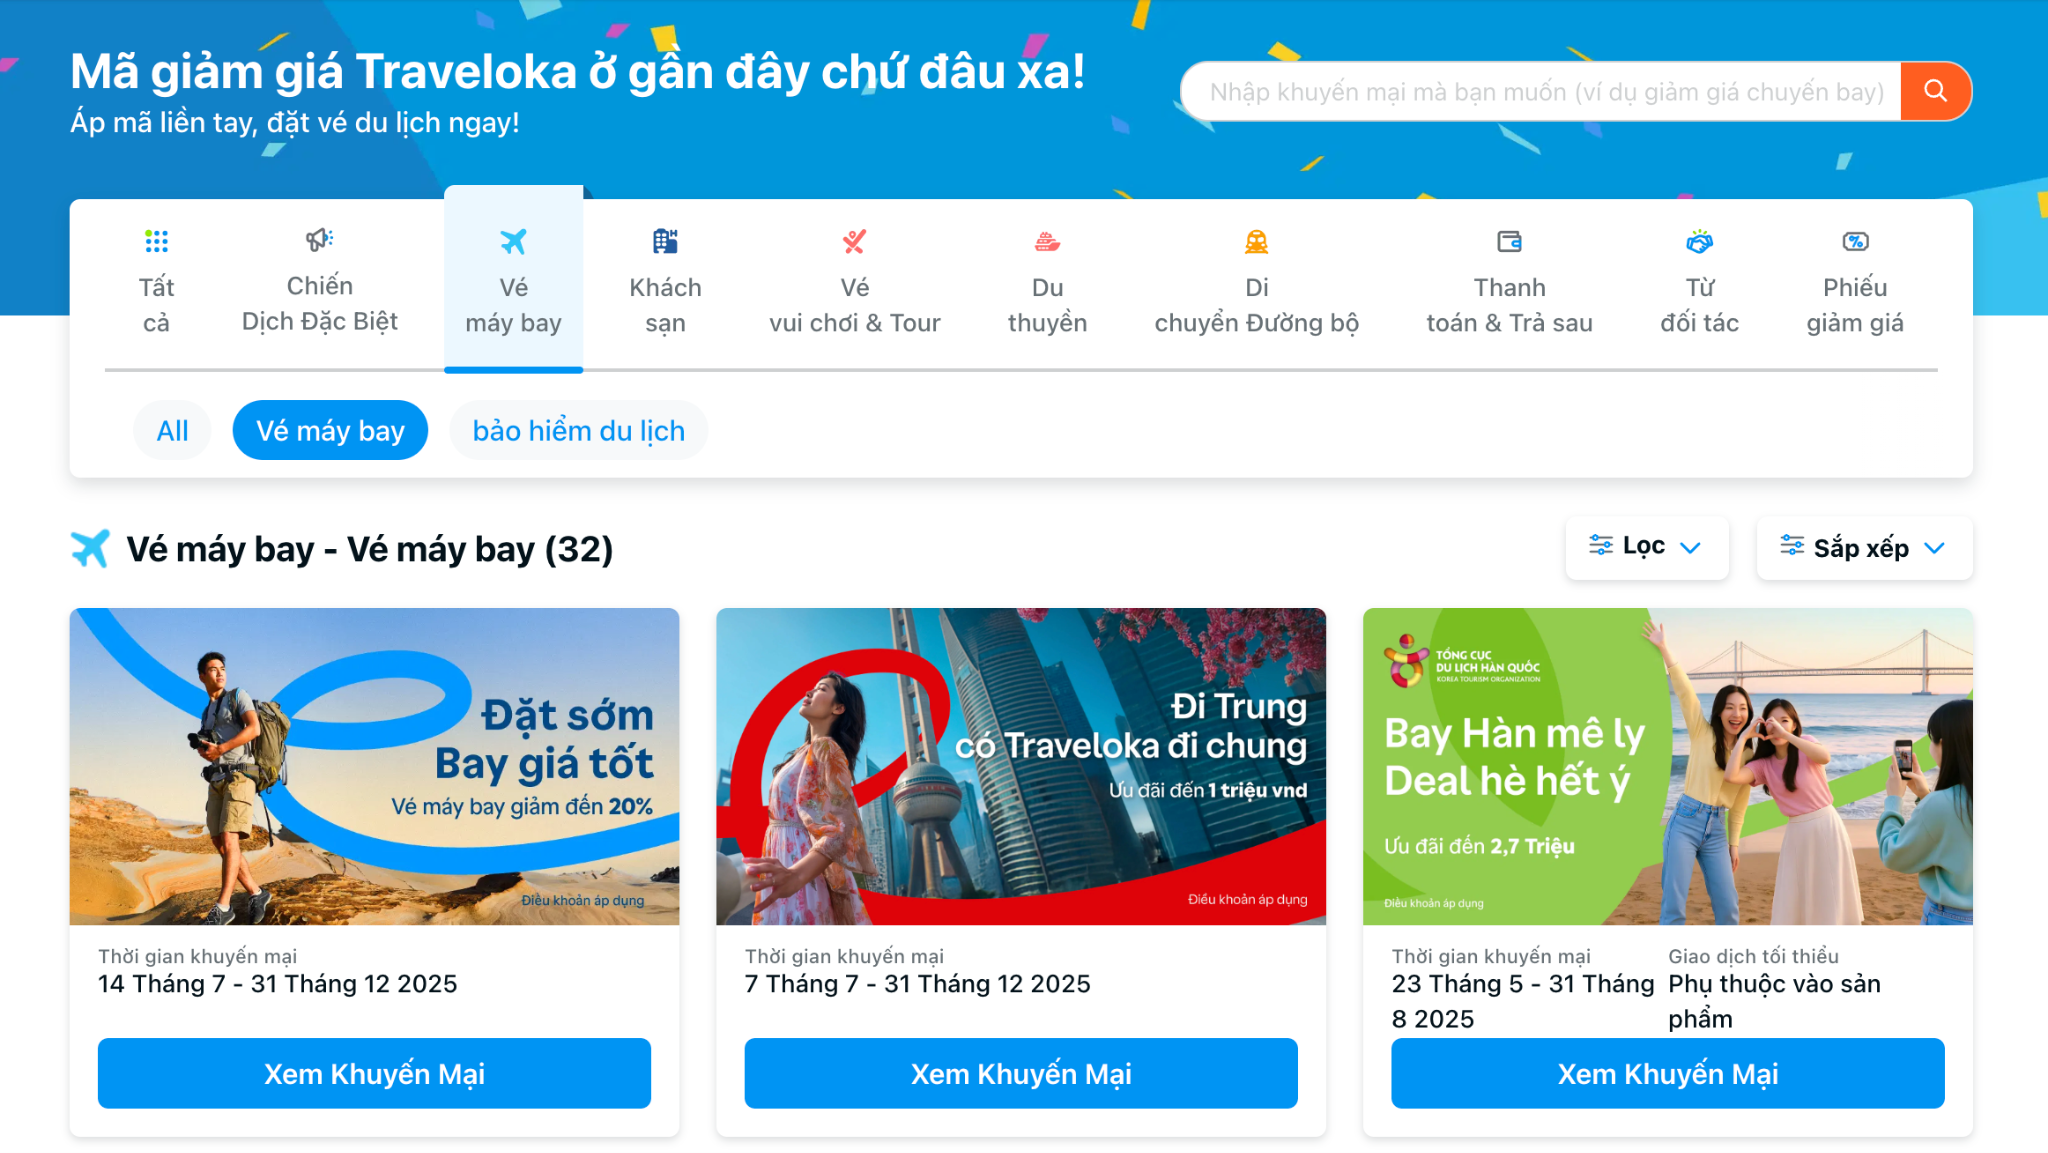Select Di chuyển Đường bộ train icon
Screen dimensions: 2048x1153
(1256, 241)
